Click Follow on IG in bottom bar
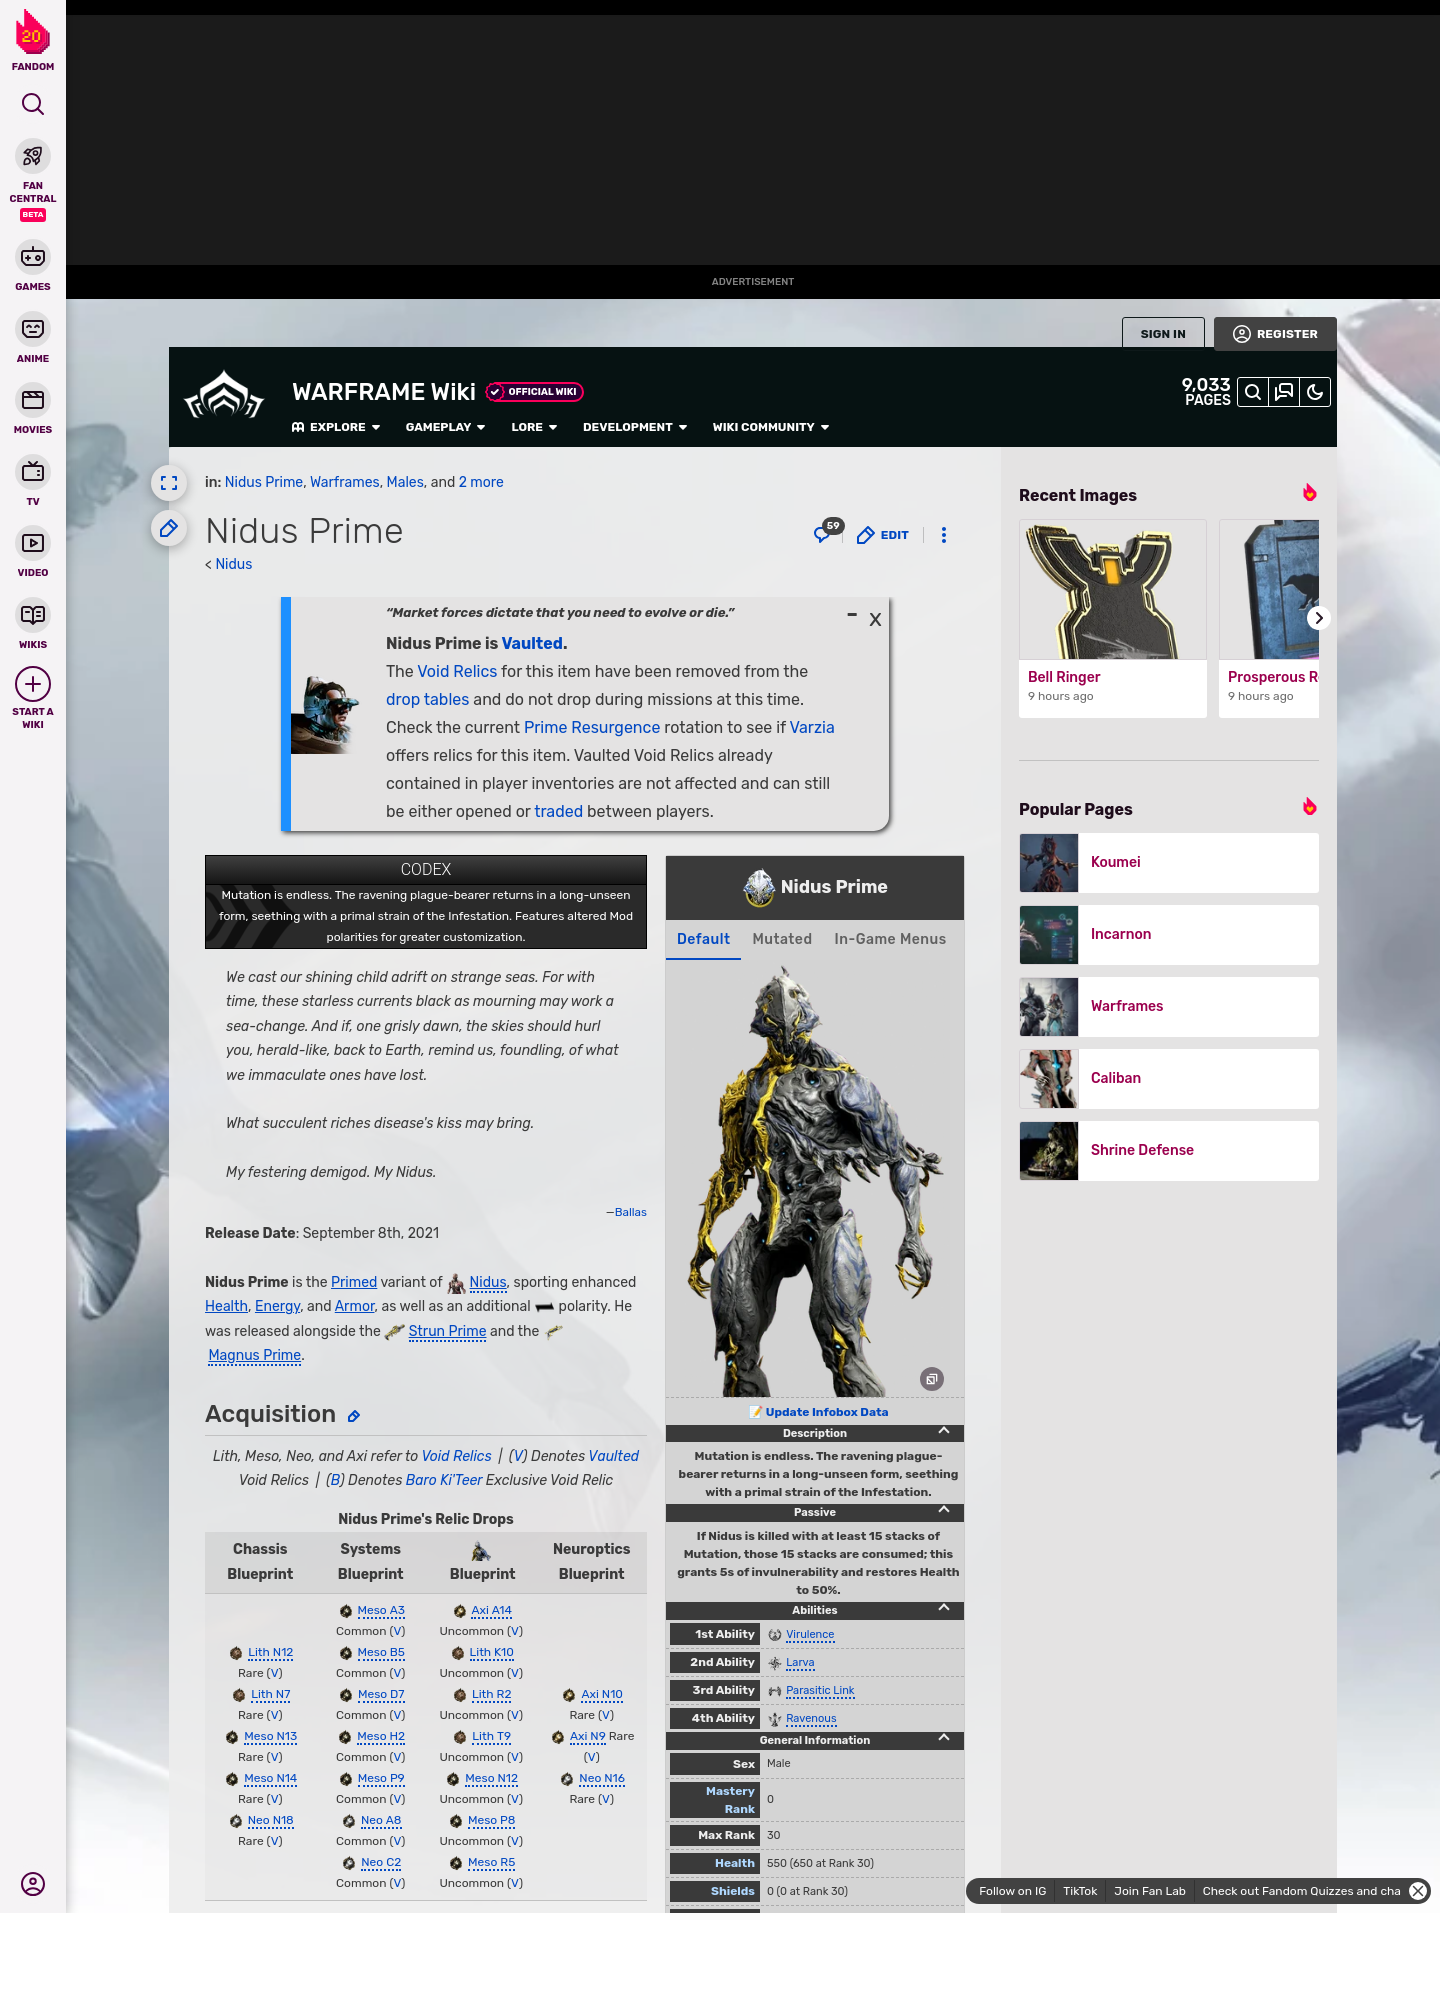The height and width of the screenshot is (2000, 1440). pyautogui.click(x=1012, y=1891)
